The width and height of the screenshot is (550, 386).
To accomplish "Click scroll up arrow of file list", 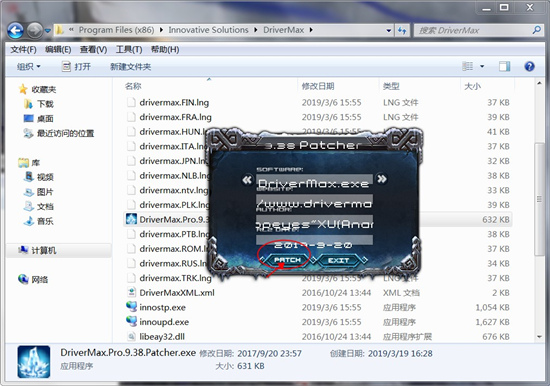I will pos(539,84).
